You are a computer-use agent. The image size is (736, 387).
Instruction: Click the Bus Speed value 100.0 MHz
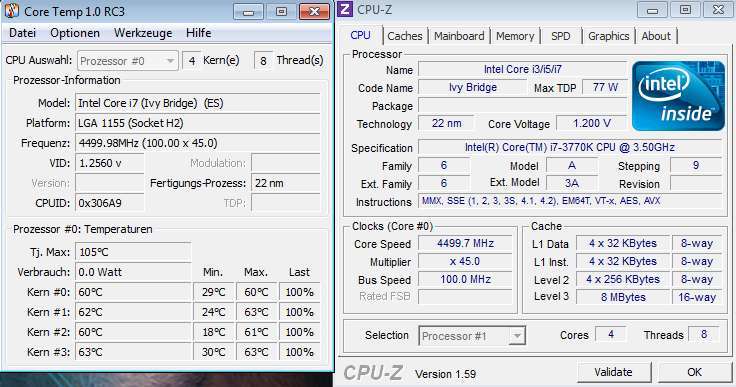465,279
